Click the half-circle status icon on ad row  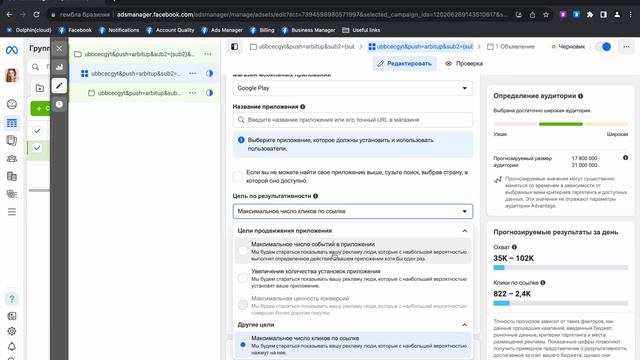(209, 93)
